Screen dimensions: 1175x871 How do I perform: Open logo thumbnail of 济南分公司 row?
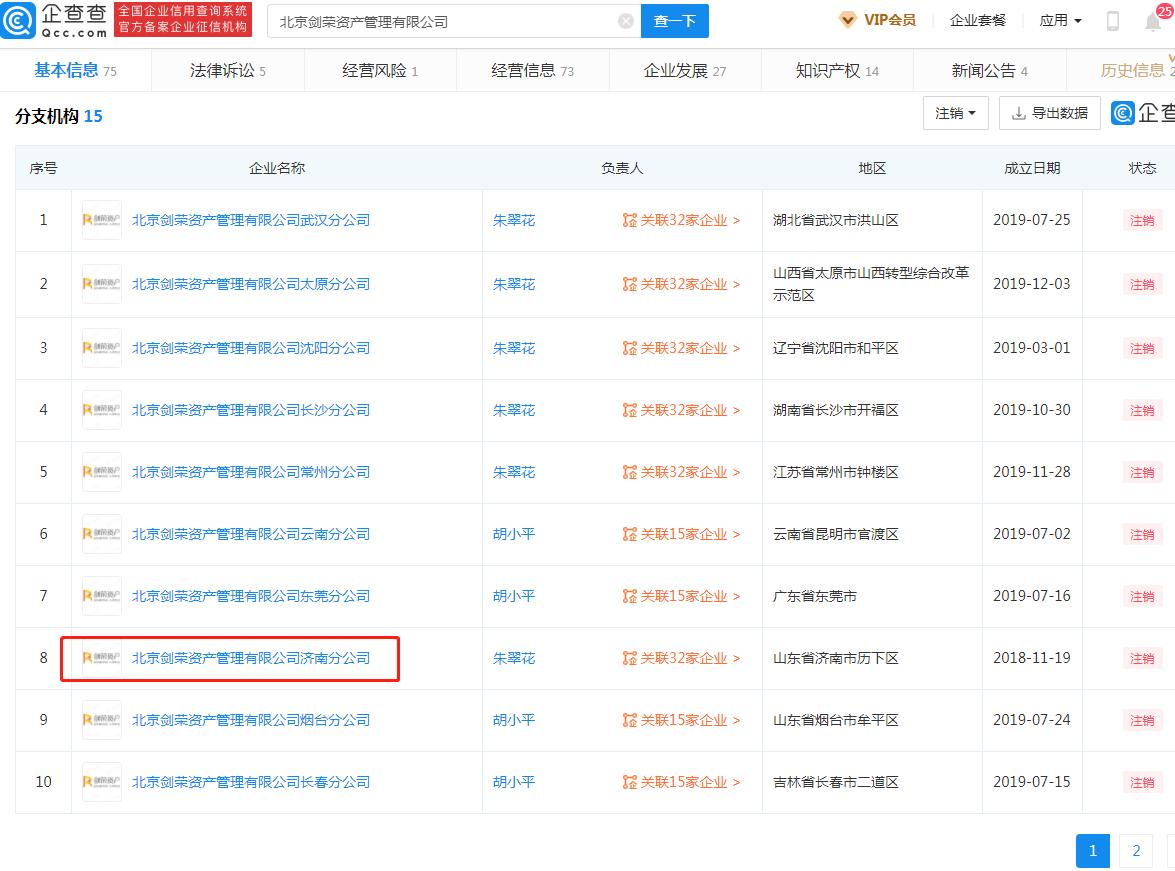coord(101,658)
